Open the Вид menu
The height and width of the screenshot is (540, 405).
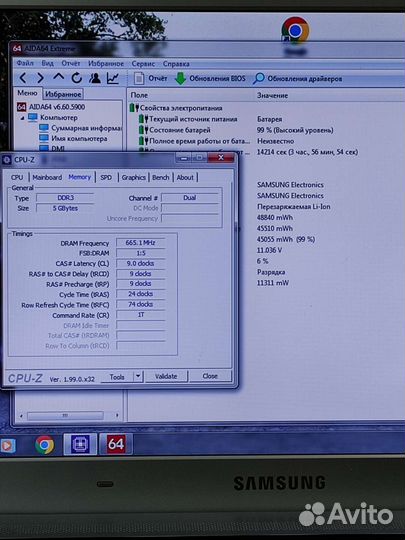pos(48,63)
